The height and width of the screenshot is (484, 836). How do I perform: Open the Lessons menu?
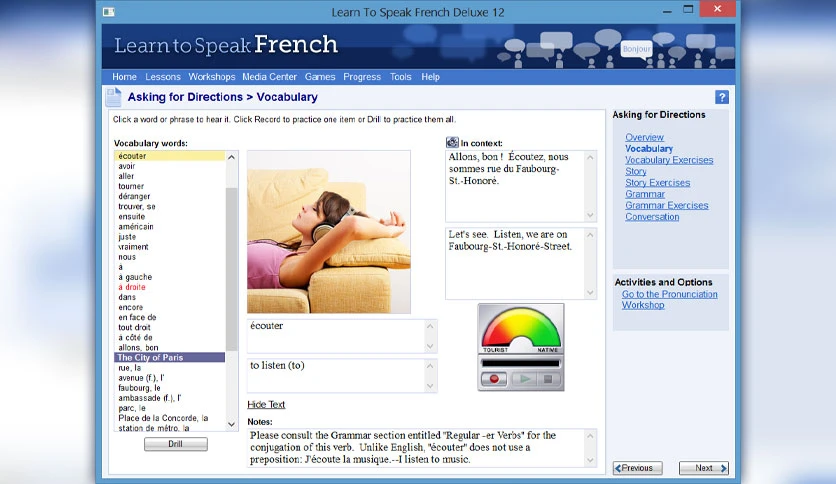(x=163, y=77)
